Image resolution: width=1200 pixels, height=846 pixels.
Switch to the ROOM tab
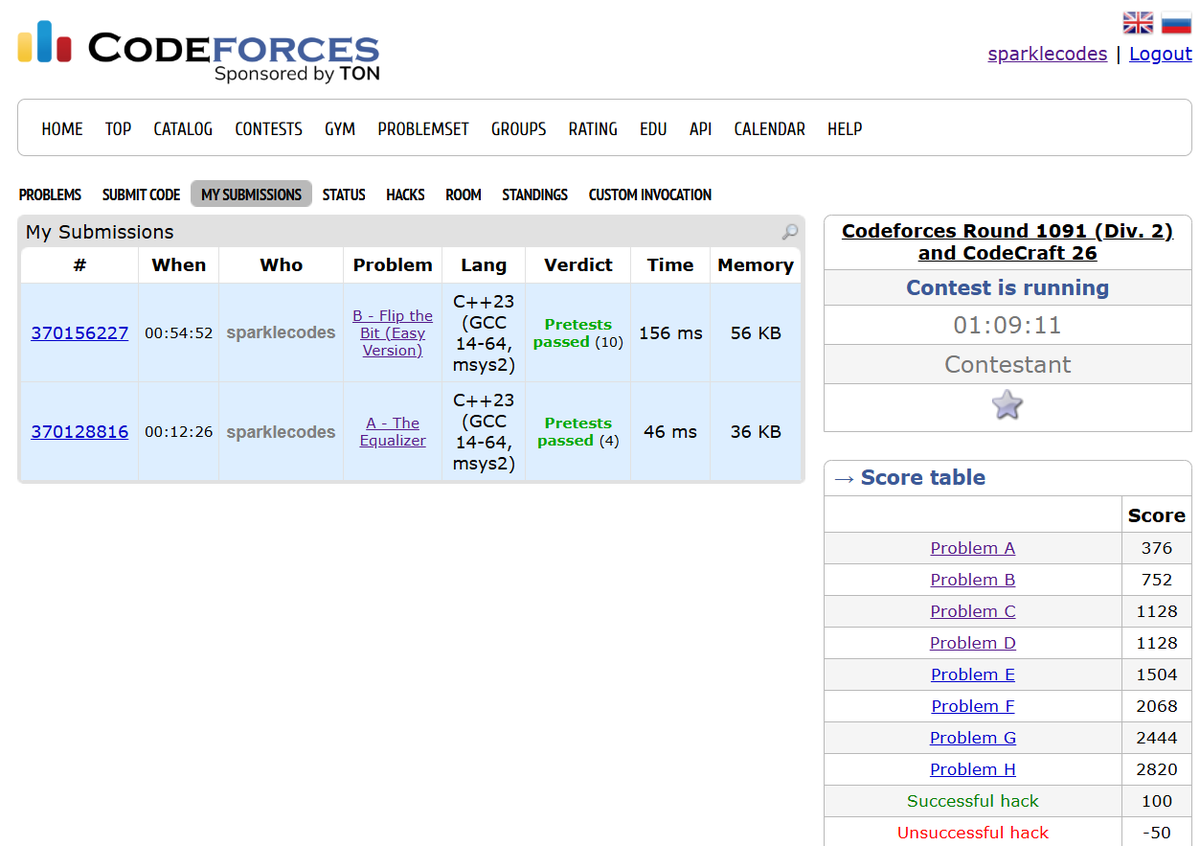(x=463, y=195)
